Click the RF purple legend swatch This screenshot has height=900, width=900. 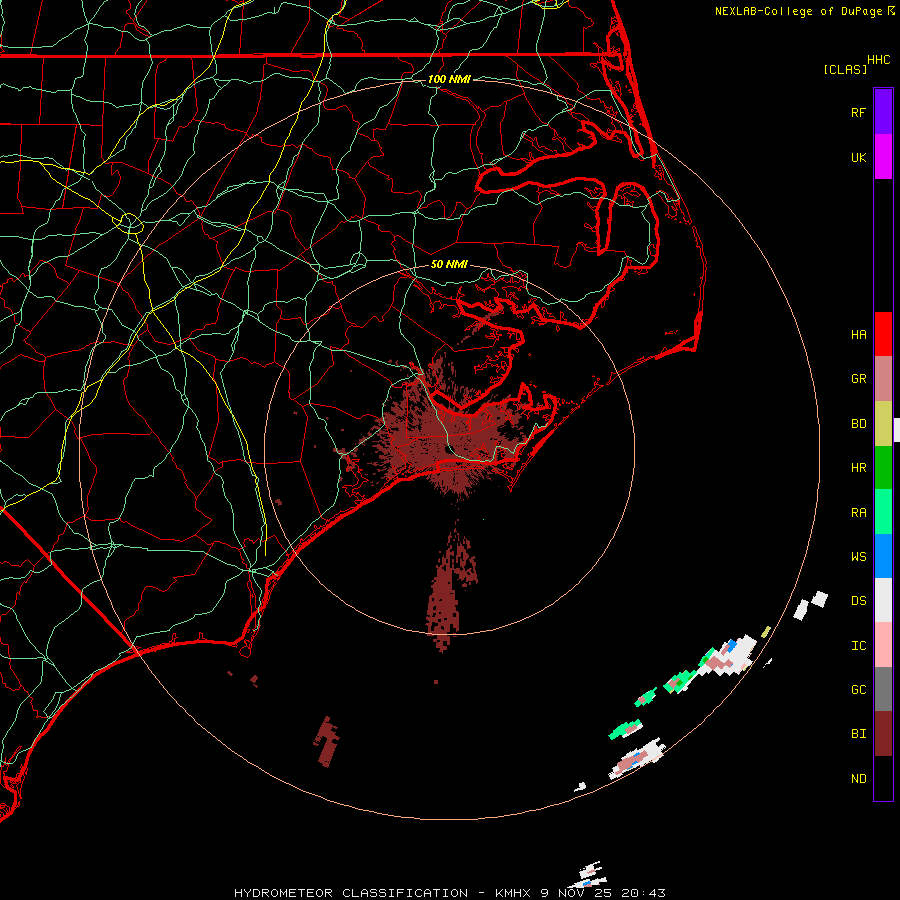point(883,112)
